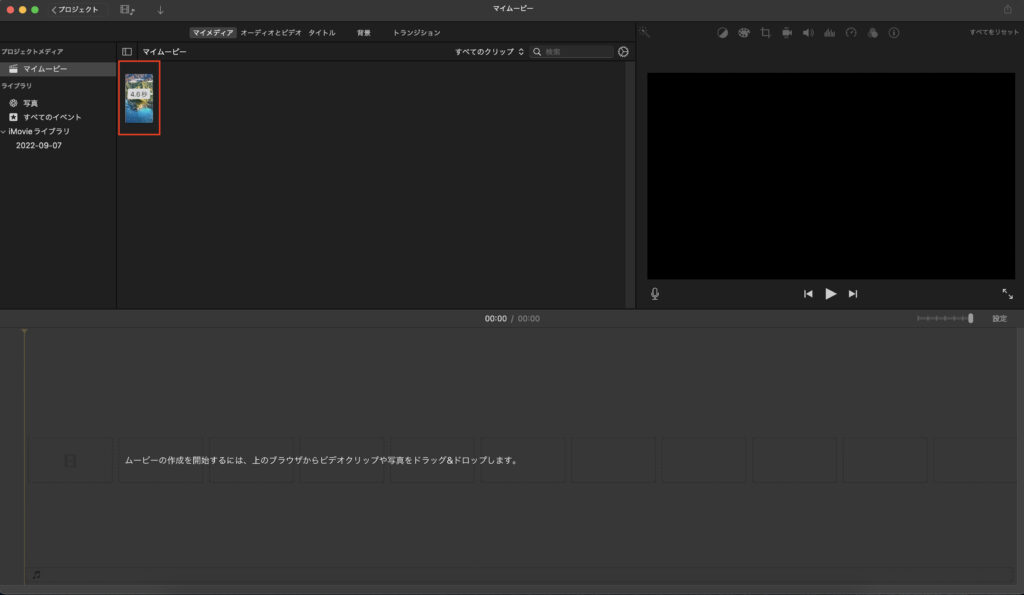Start voiceover recording with the microphone
Image resolution: width=1024 pixels, height=595 pixels.
655,294
